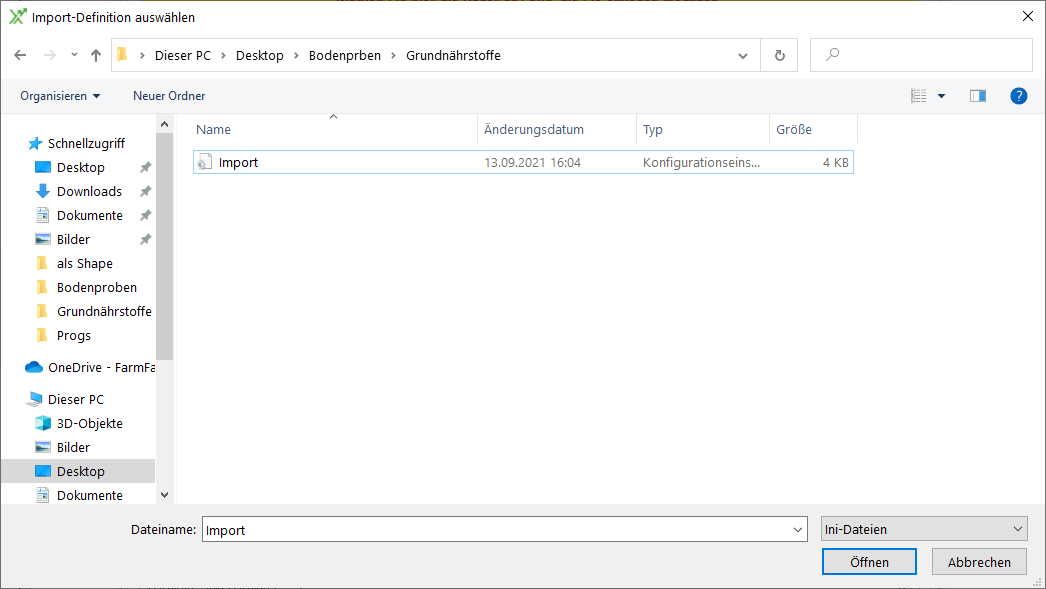
Task: Select Downloads in quick access
Action: (x=89, y=191)
